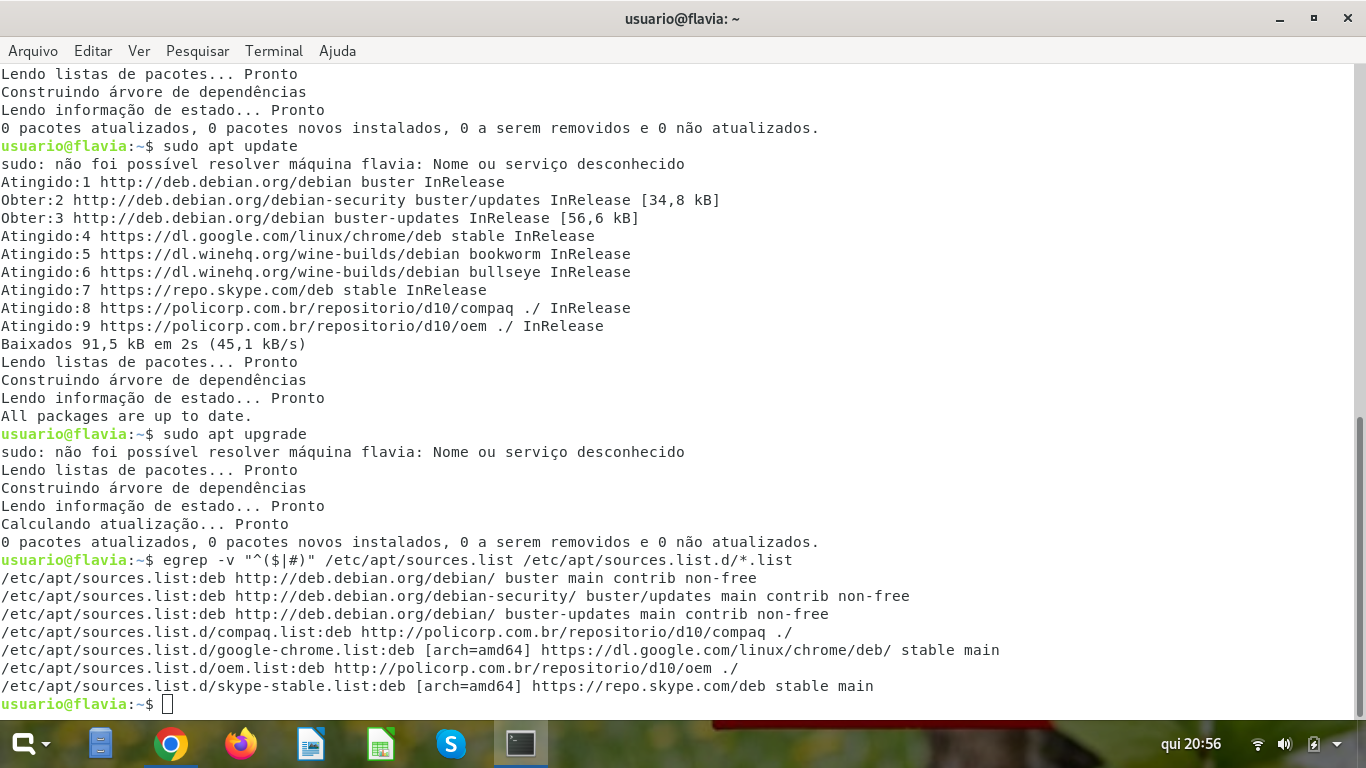The image size is (1366, 768).
Task: Click the egrep -v command line
Action: point(477,560)
